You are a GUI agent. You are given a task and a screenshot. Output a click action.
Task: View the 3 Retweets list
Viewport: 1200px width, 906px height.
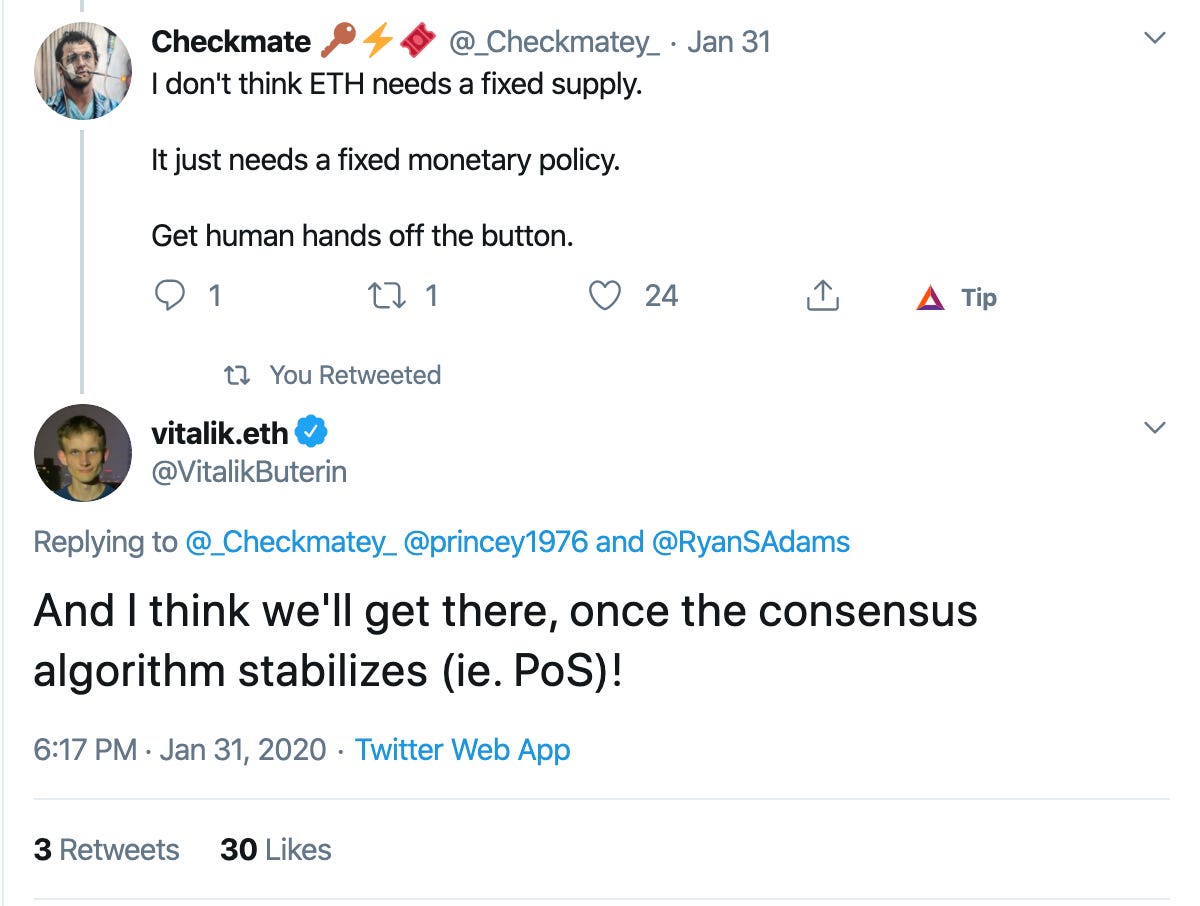click(106, 850)
